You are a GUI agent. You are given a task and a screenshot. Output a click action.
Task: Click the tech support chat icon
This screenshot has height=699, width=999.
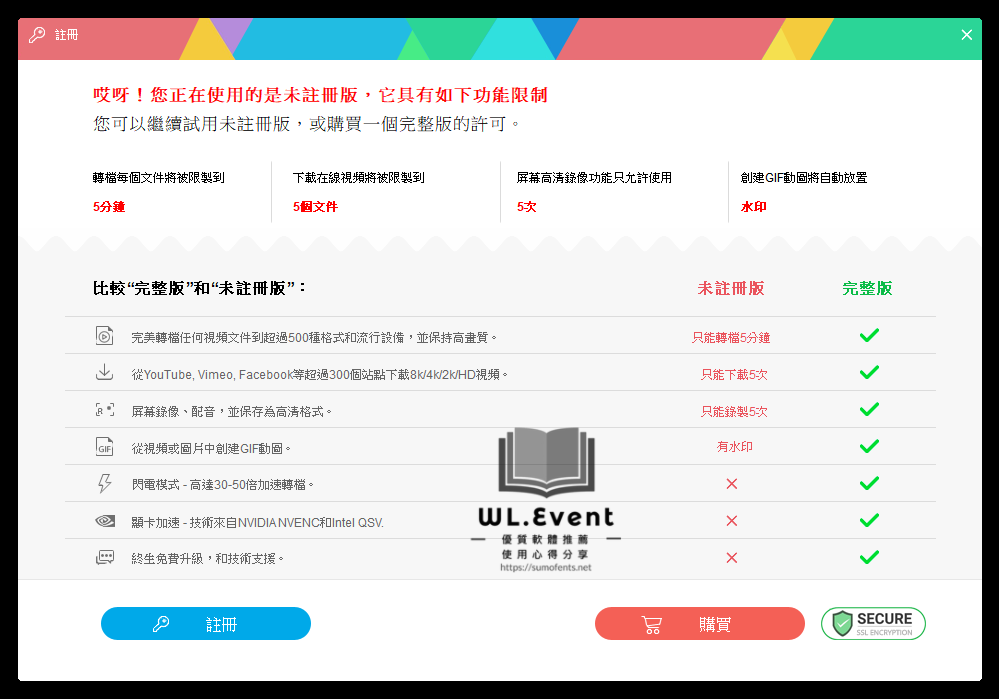[104, 558]
